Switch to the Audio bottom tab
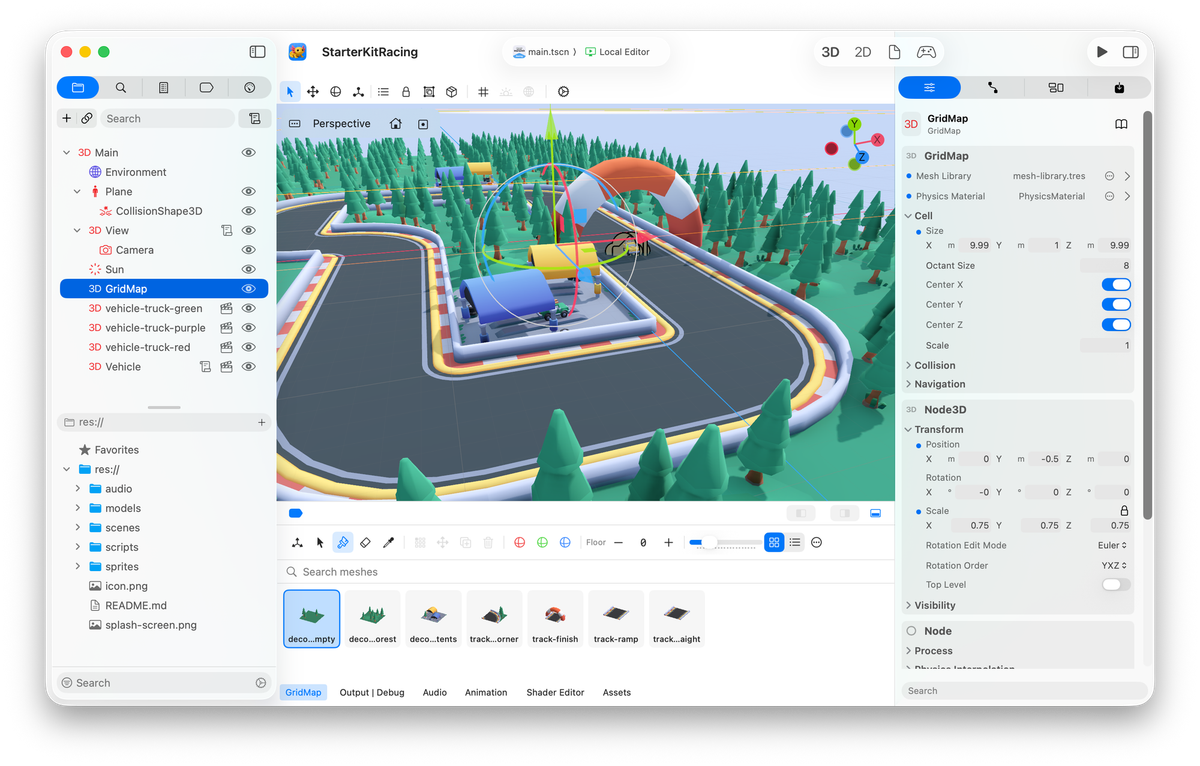Viewport: 1200px width, 766px height. click(435, 692)
